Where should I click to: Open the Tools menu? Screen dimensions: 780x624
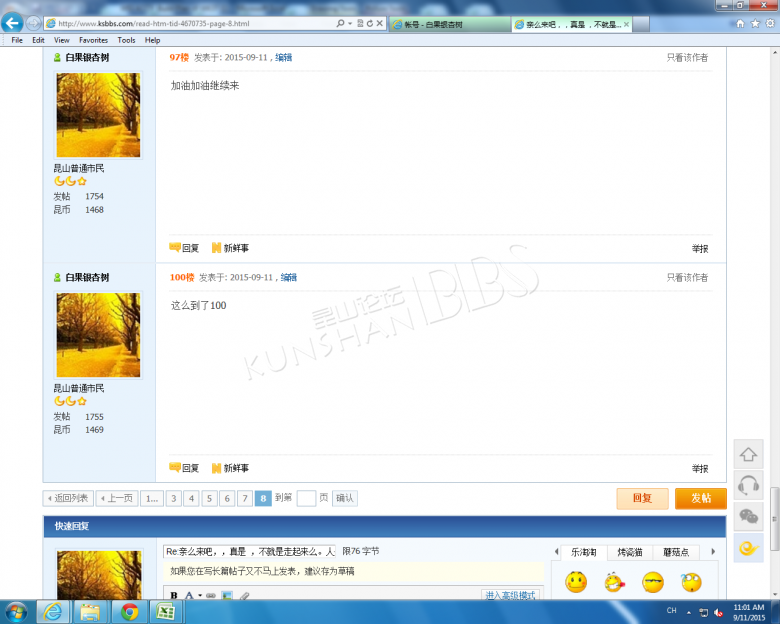pyautogui.click(x=126, y=40)
